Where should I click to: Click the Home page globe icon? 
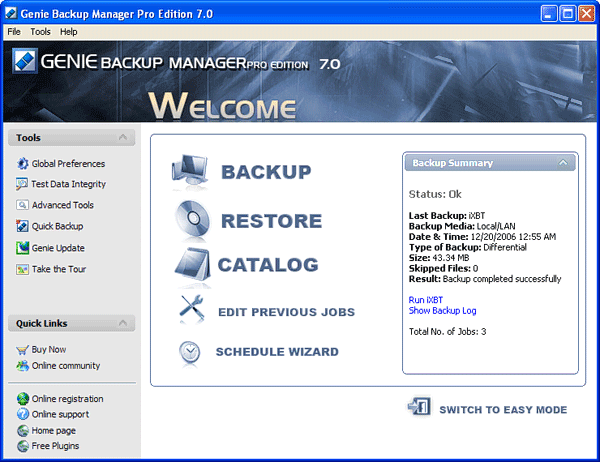coord(23,431)
